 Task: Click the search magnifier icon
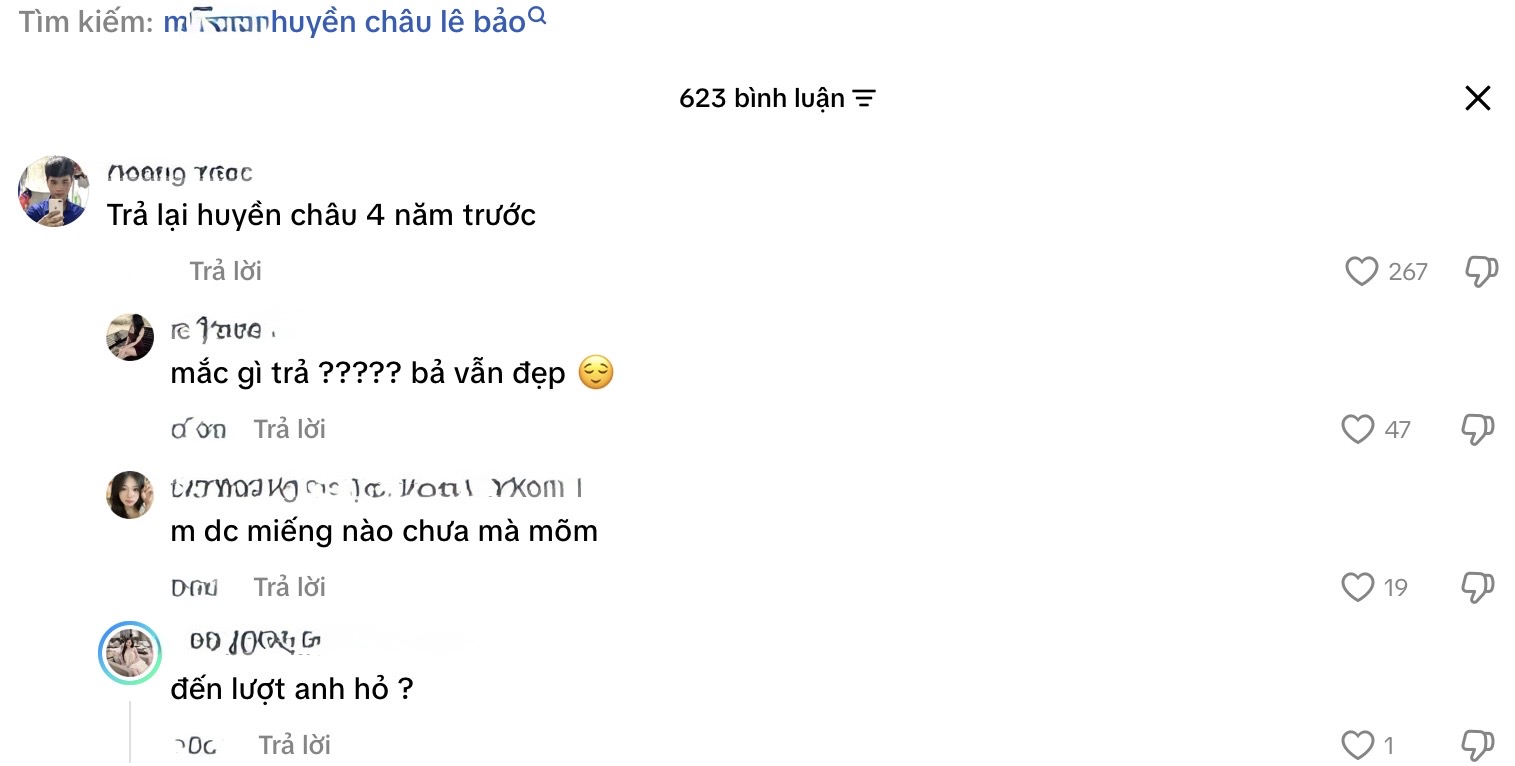coord(537,16)
